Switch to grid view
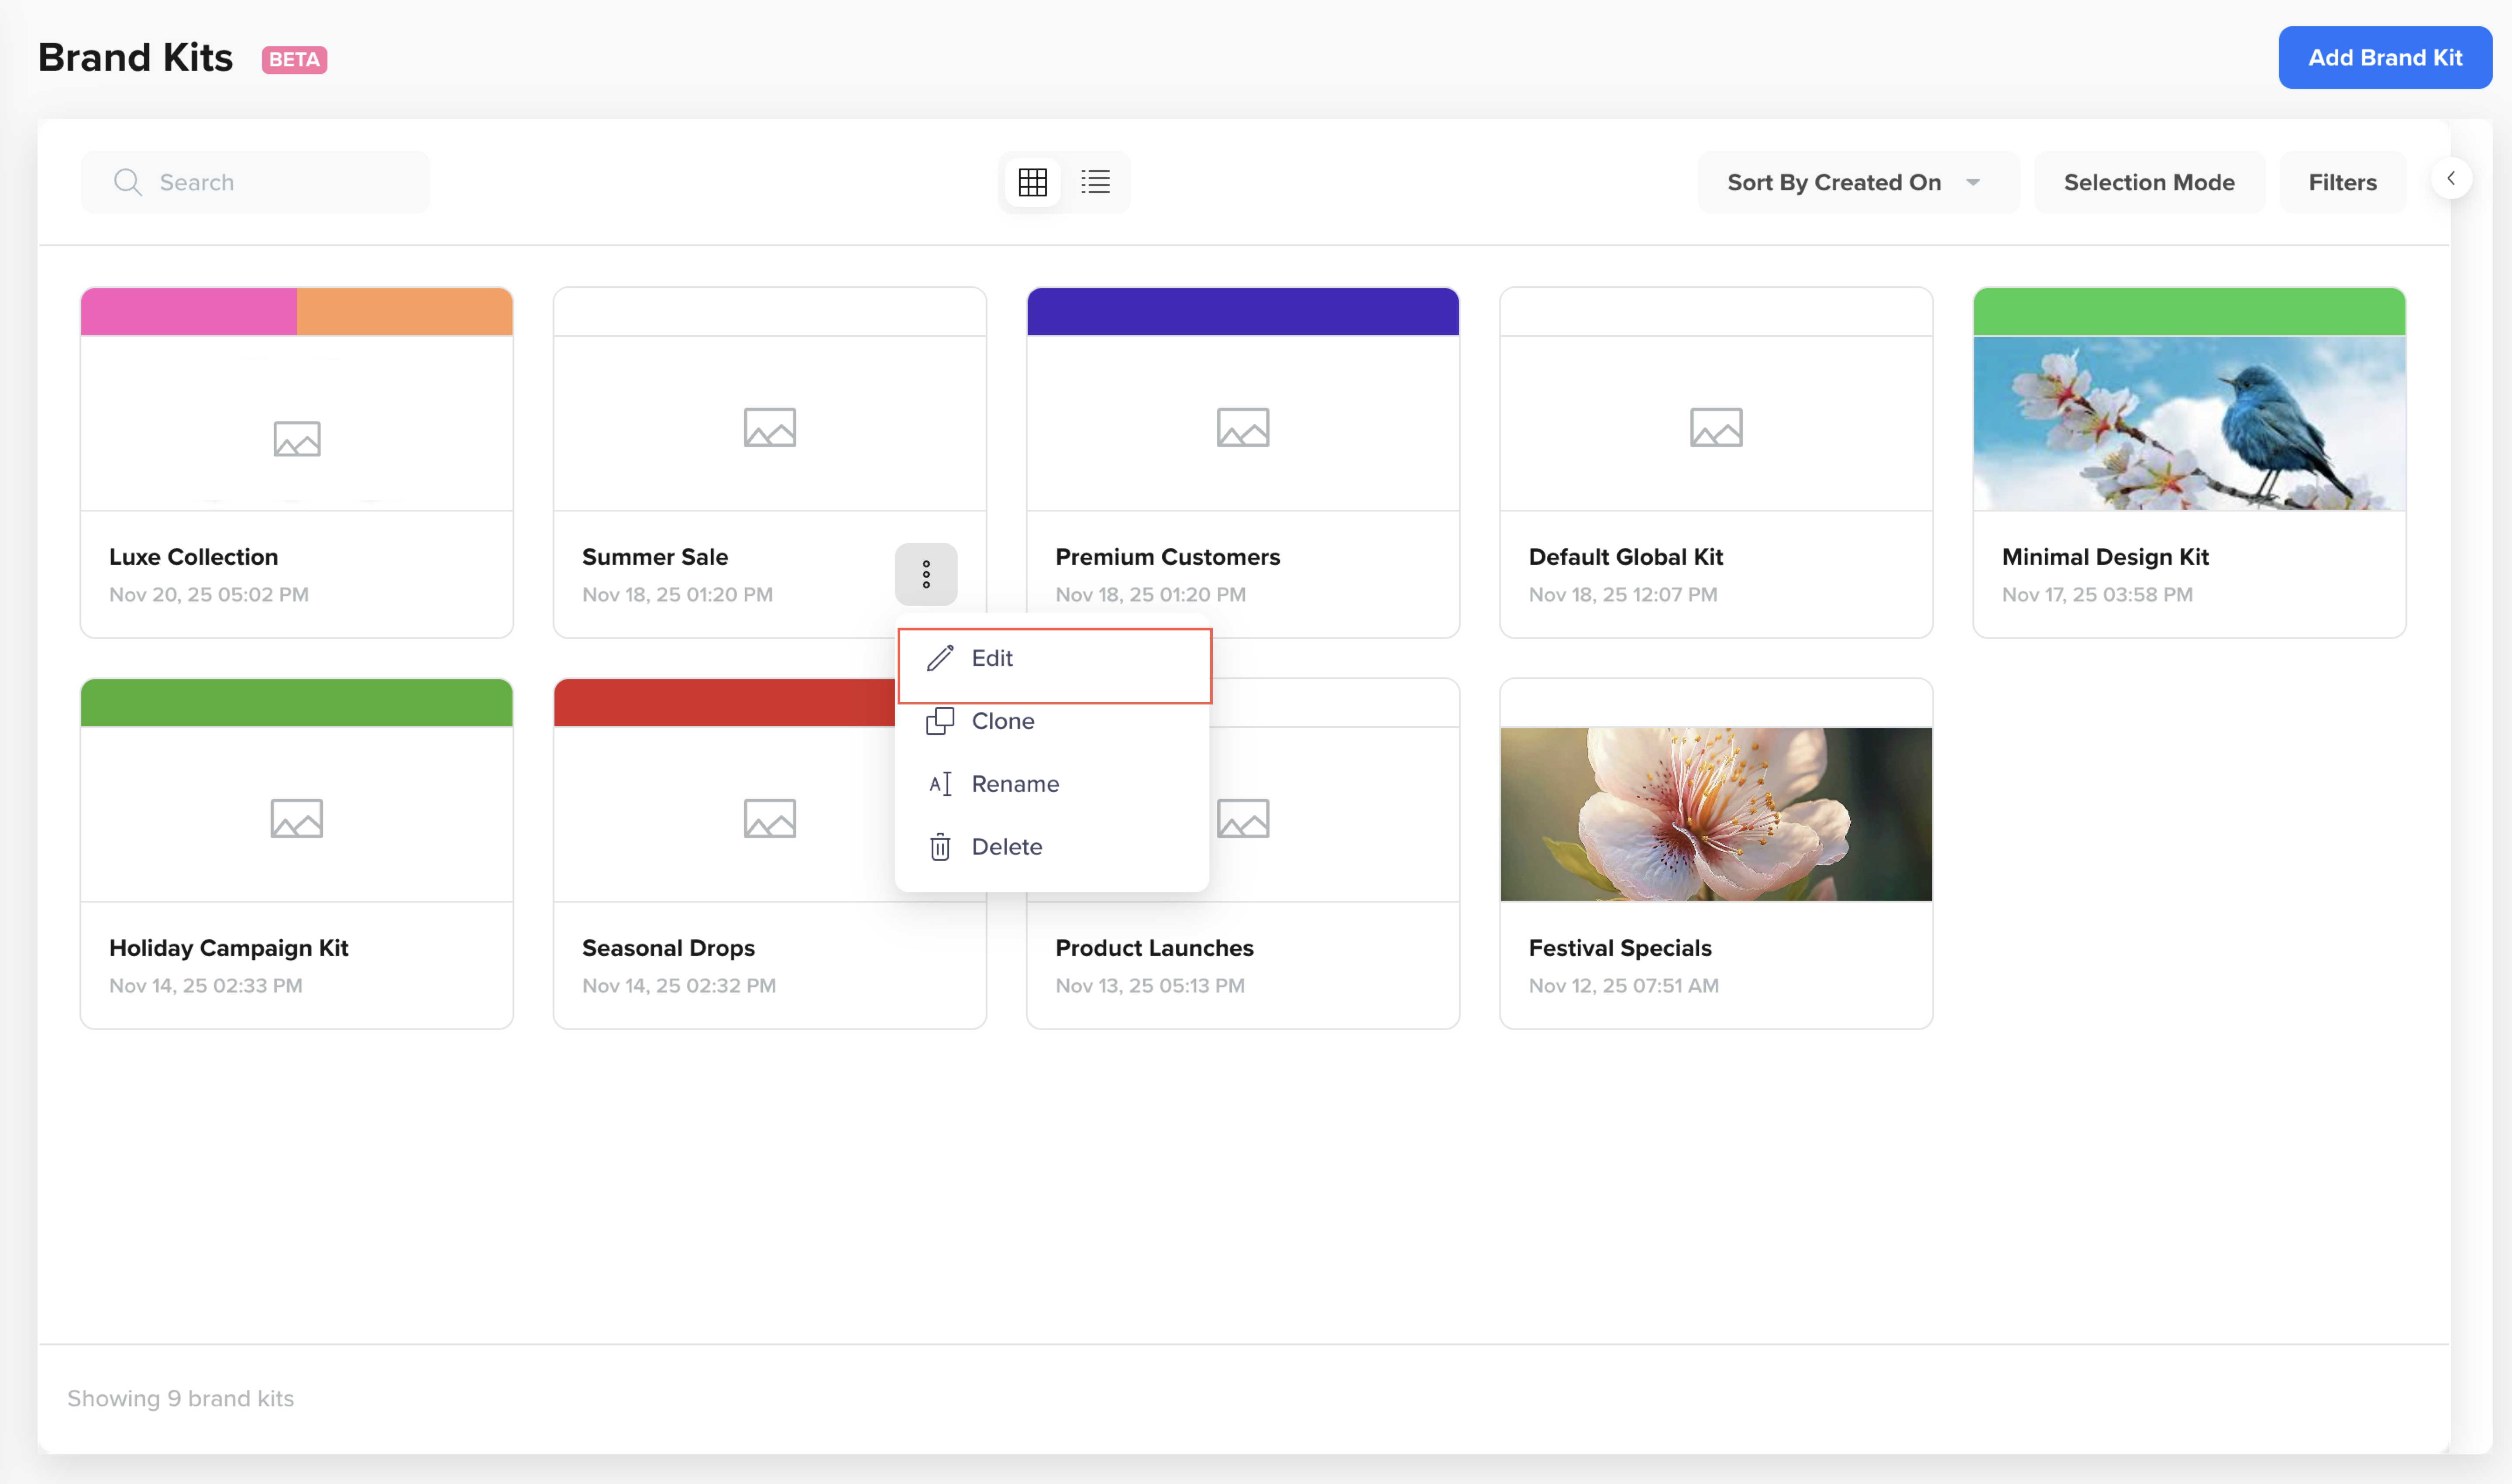The image size is (2512, 1484). pos(1032,182)
